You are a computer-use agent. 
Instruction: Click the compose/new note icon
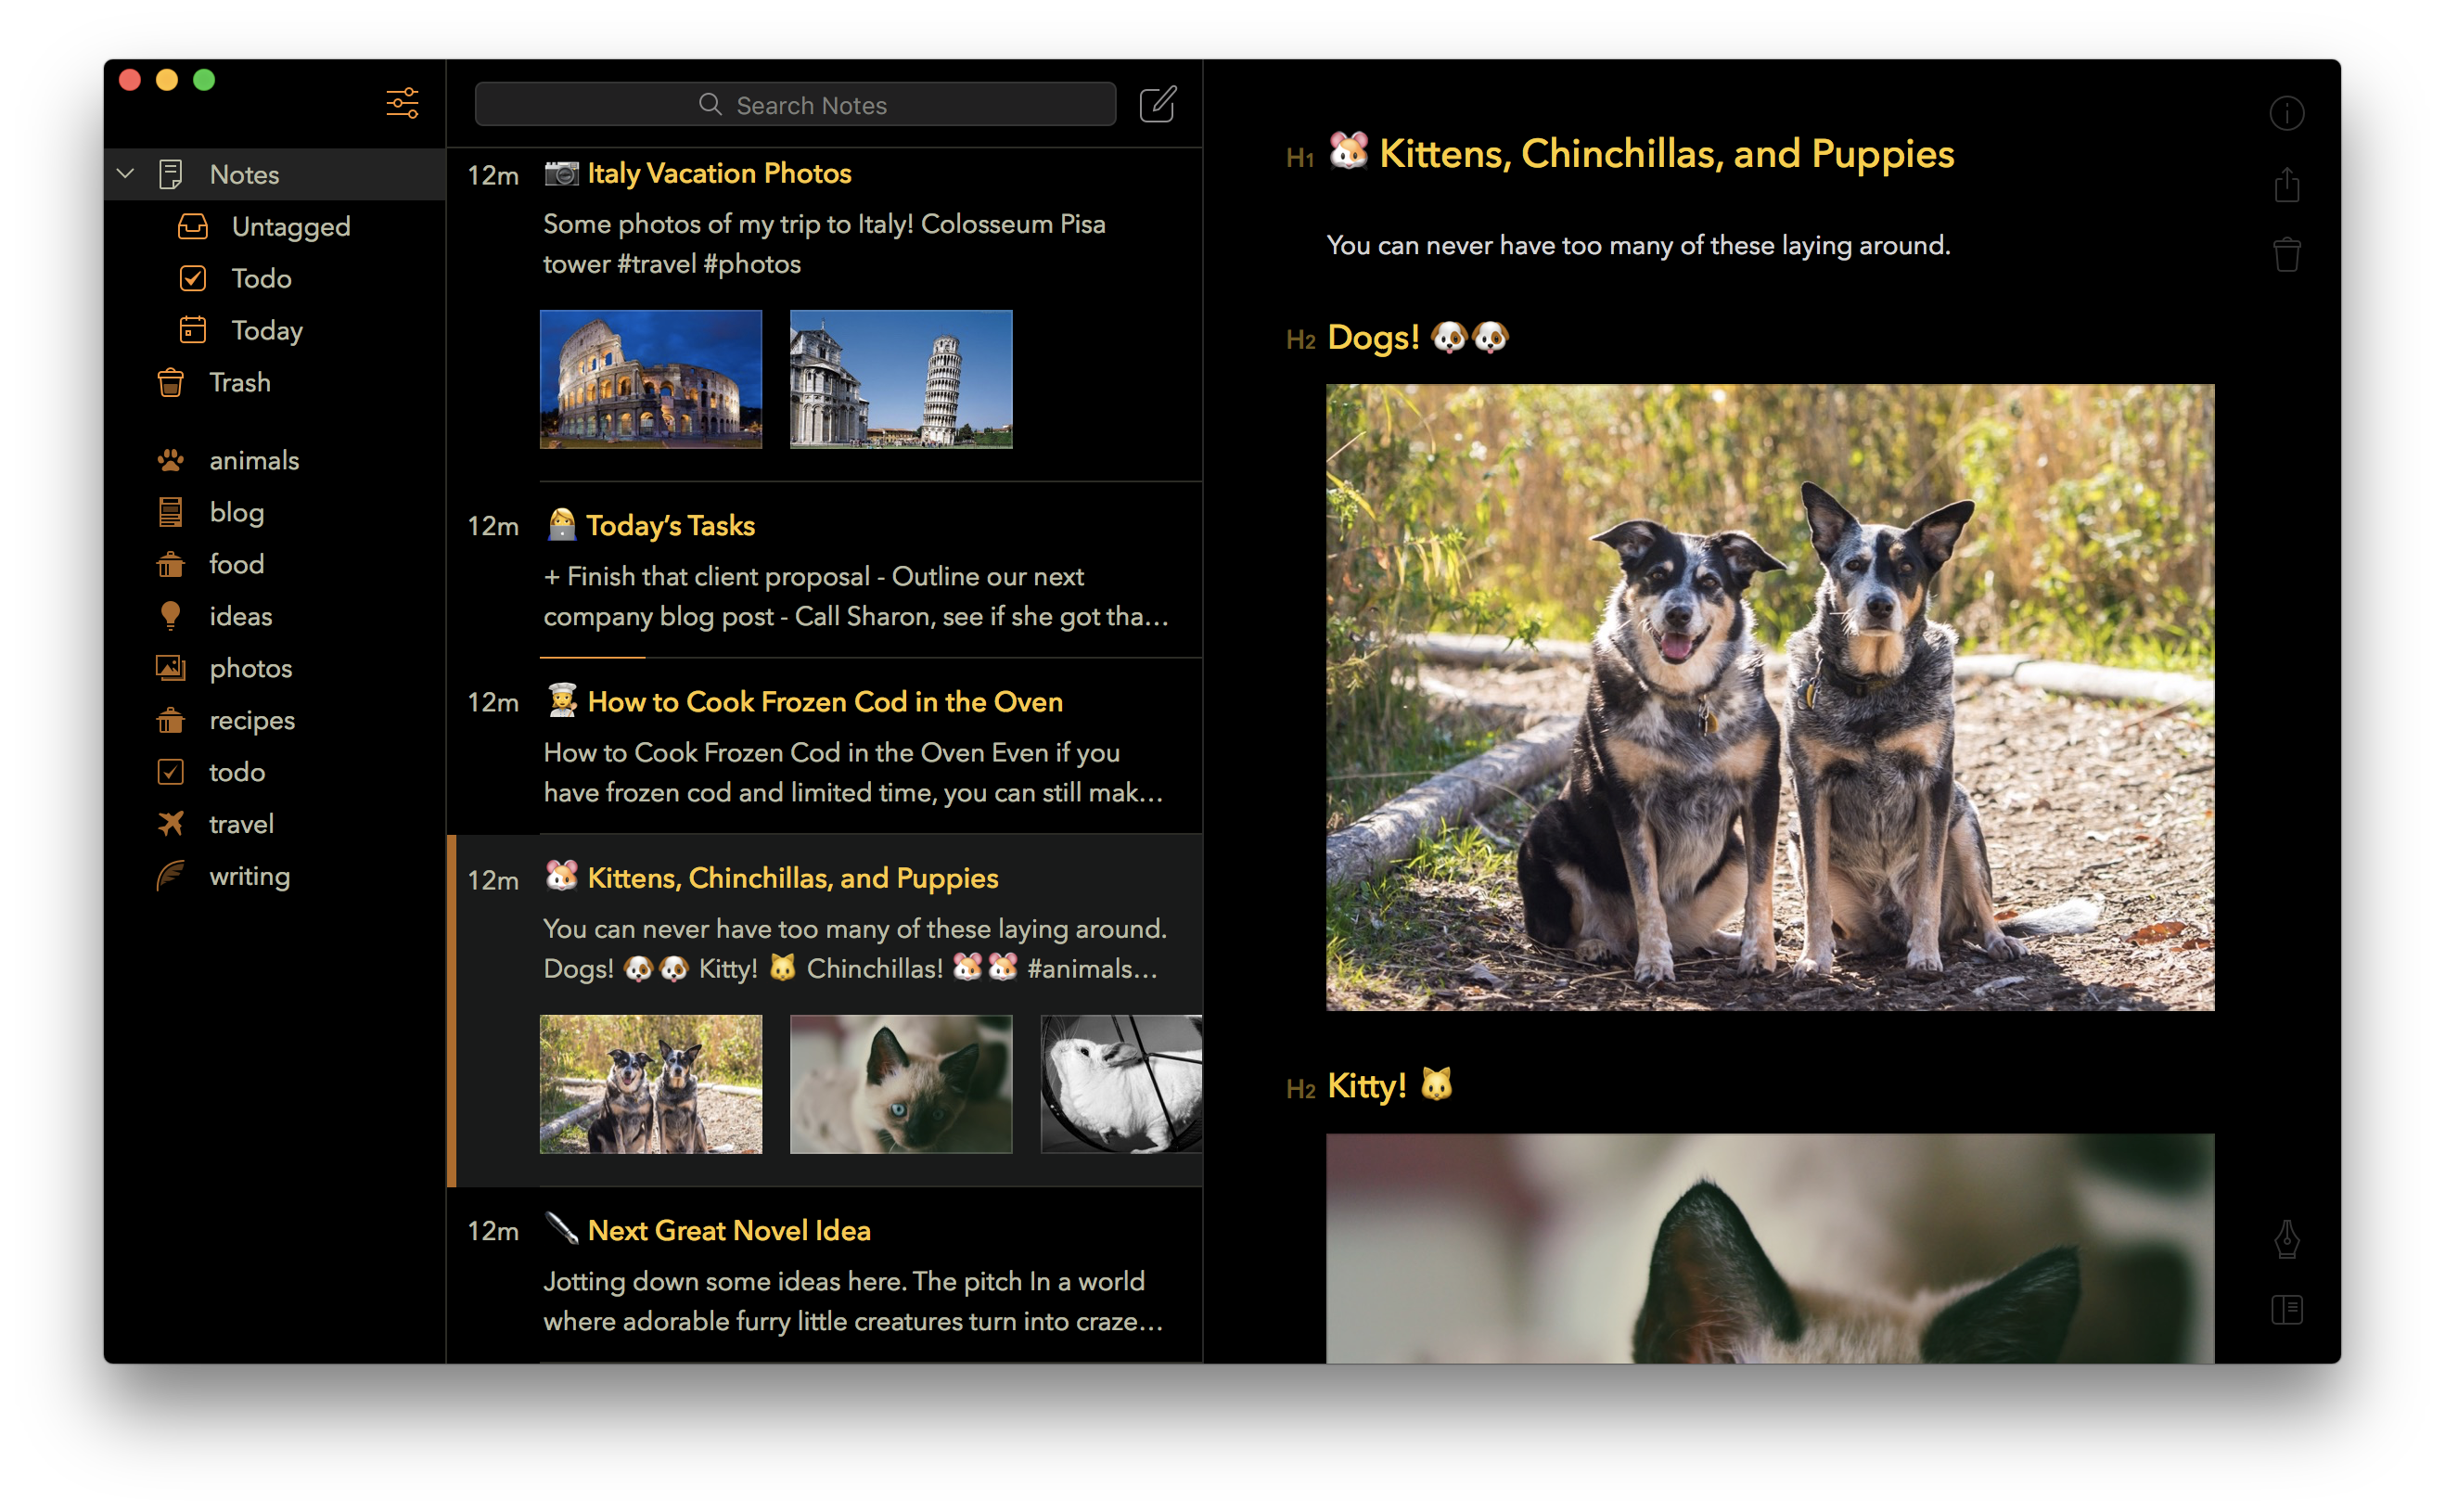1158,105
